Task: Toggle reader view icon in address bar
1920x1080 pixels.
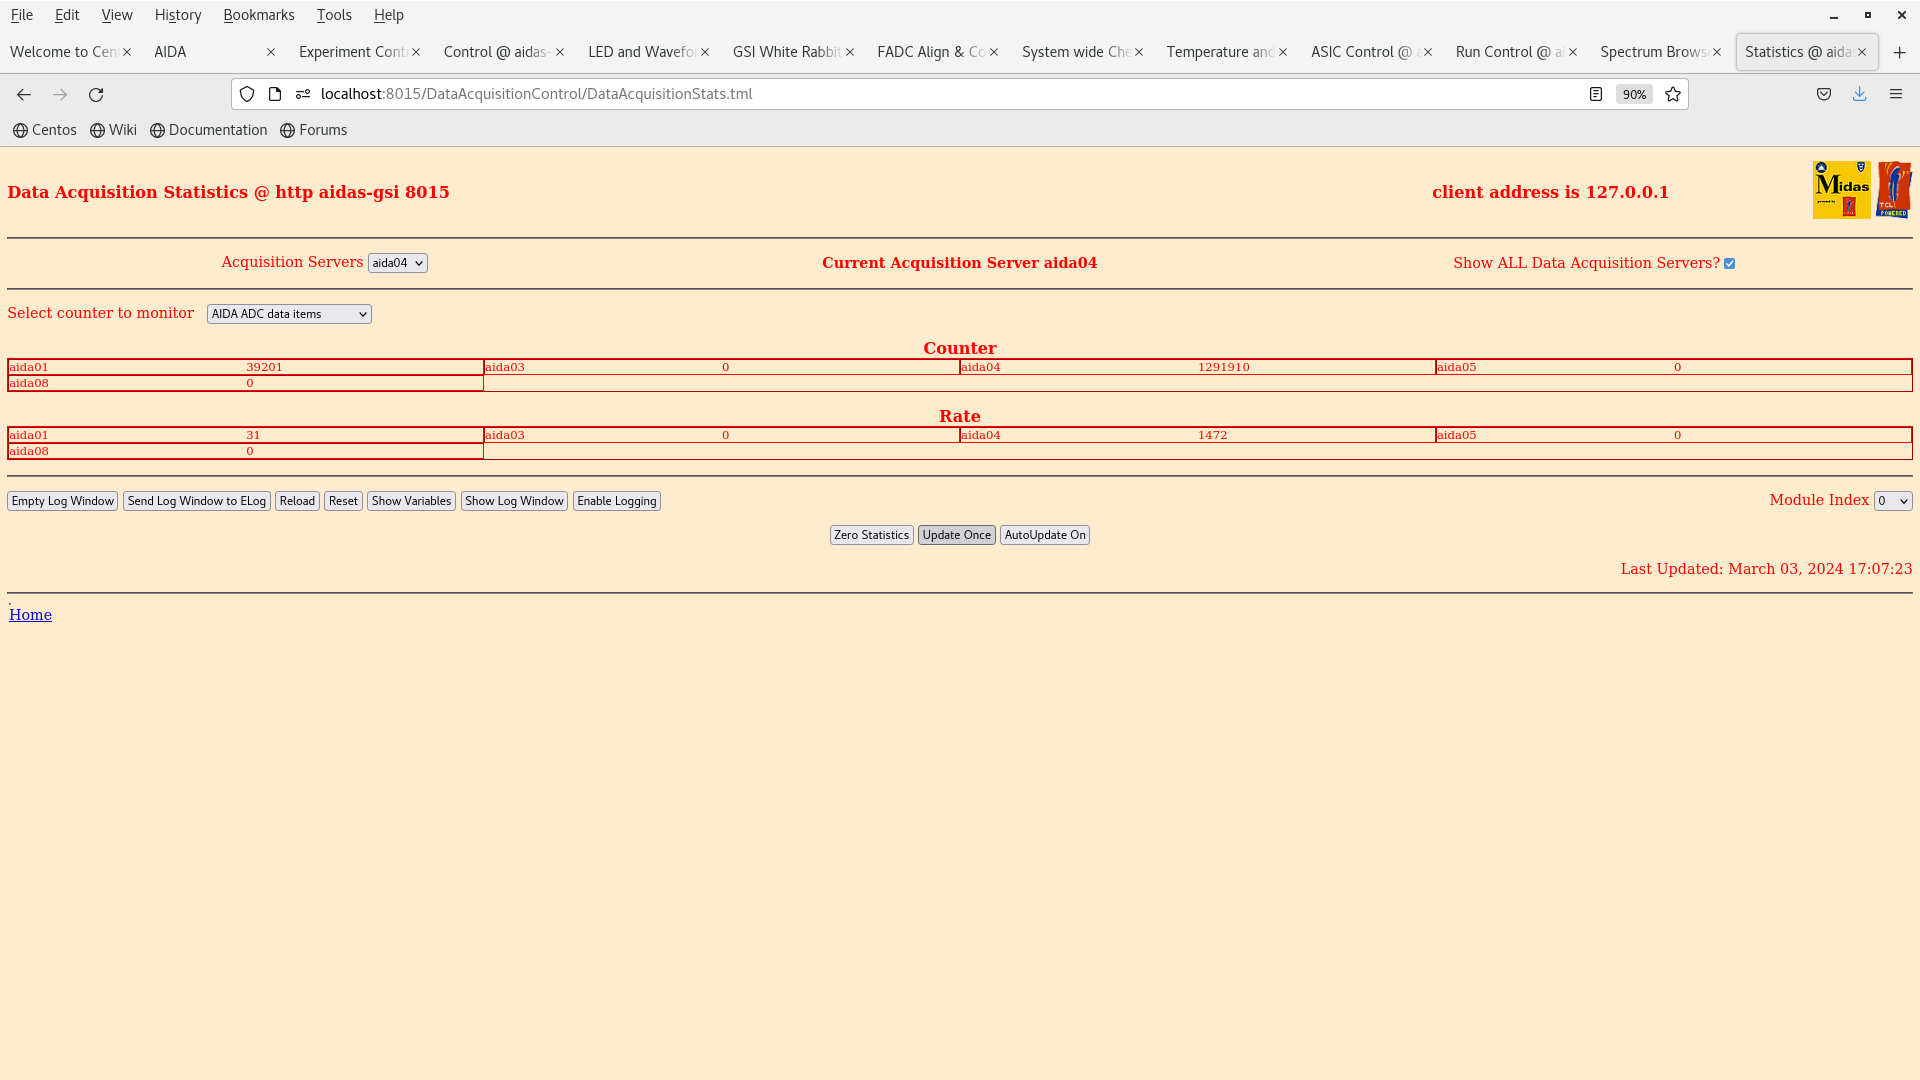Action: pos(1596,94)
